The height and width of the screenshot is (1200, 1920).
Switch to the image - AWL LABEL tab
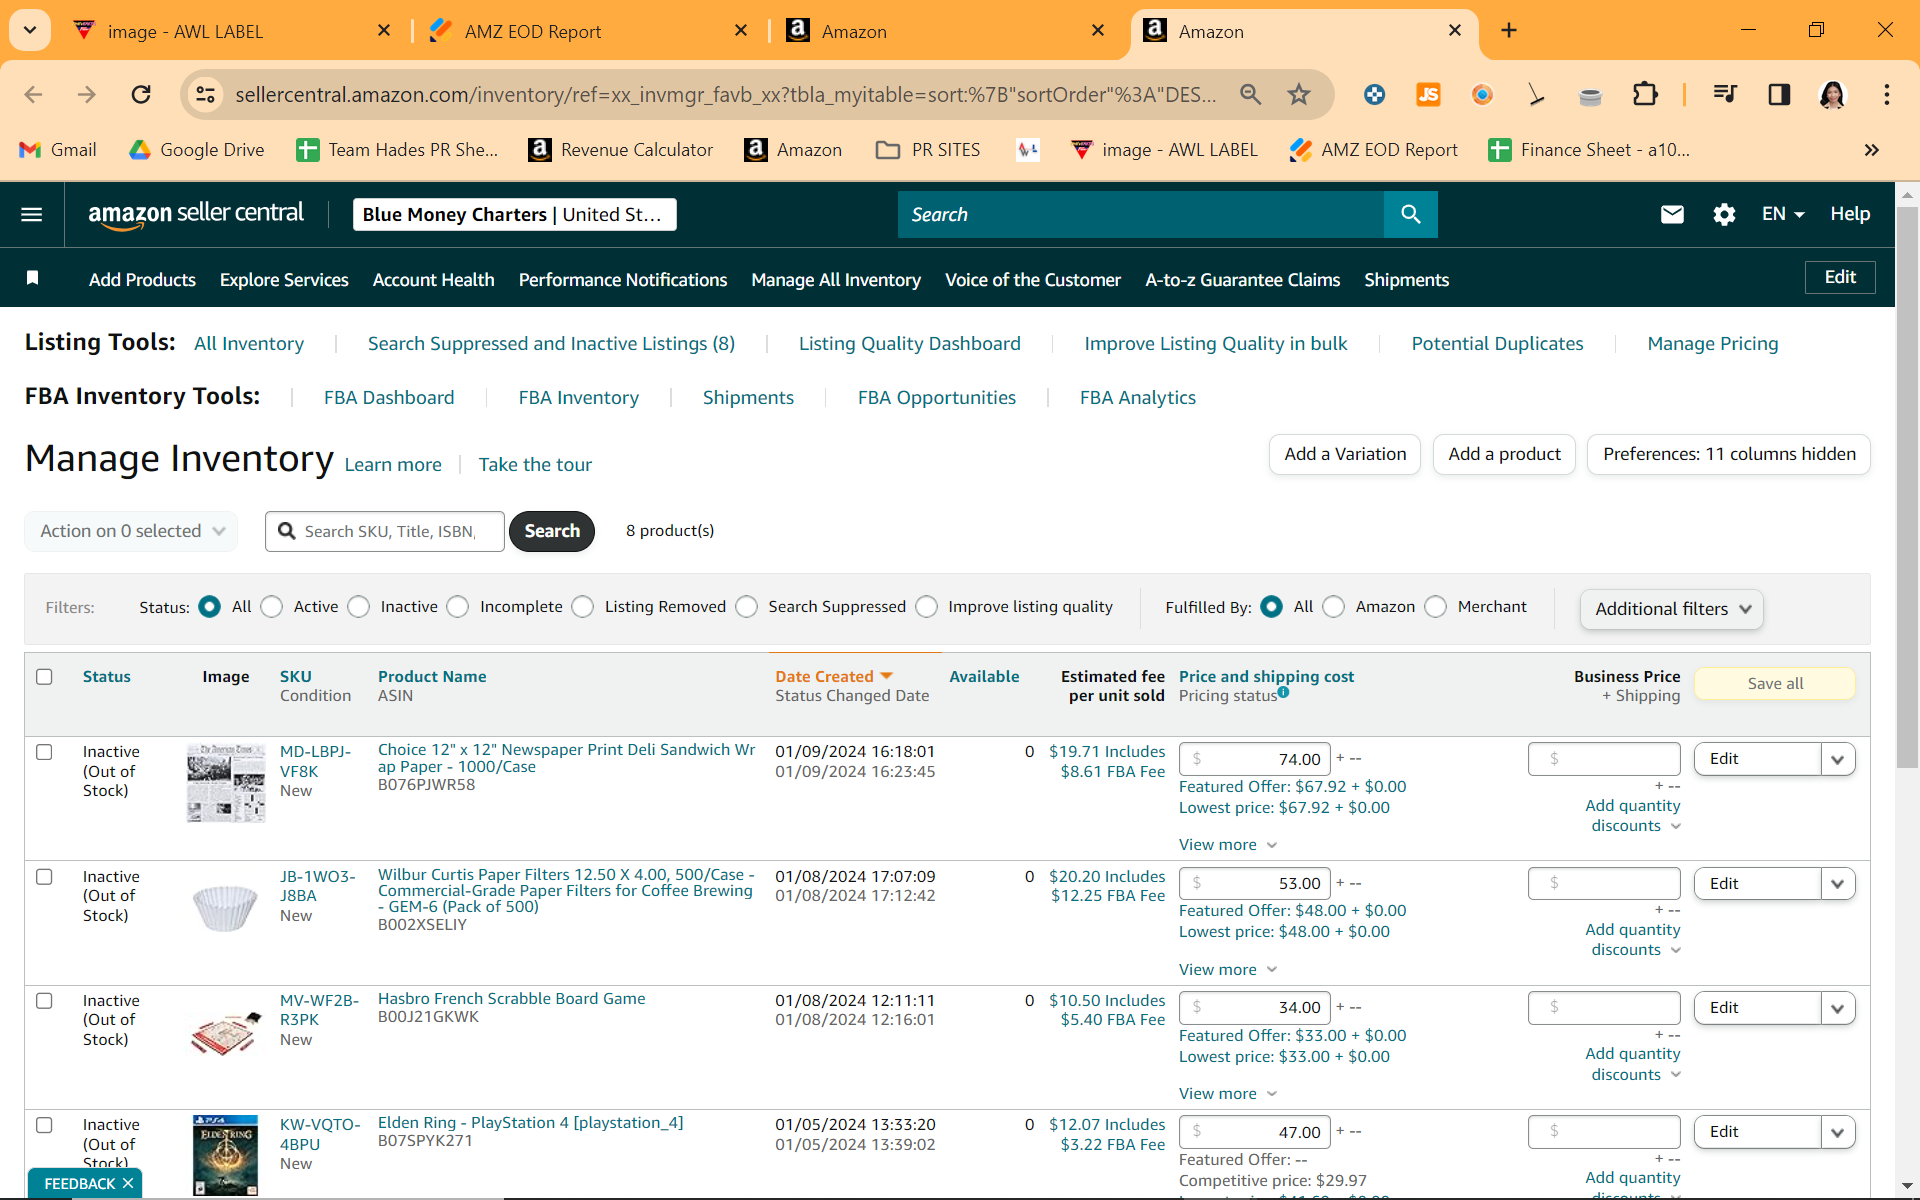coord(233,31)
